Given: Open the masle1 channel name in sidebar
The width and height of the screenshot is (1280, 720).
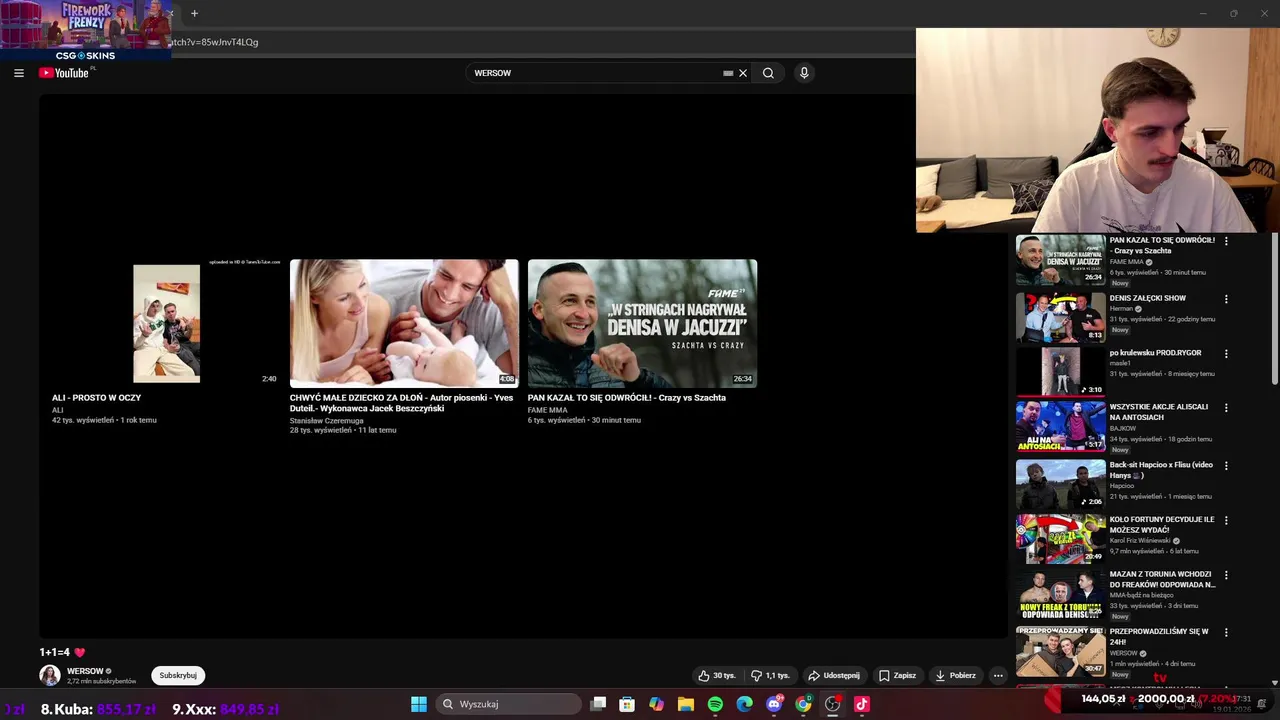Looking at the screenshot, I should pos(1119,364).
